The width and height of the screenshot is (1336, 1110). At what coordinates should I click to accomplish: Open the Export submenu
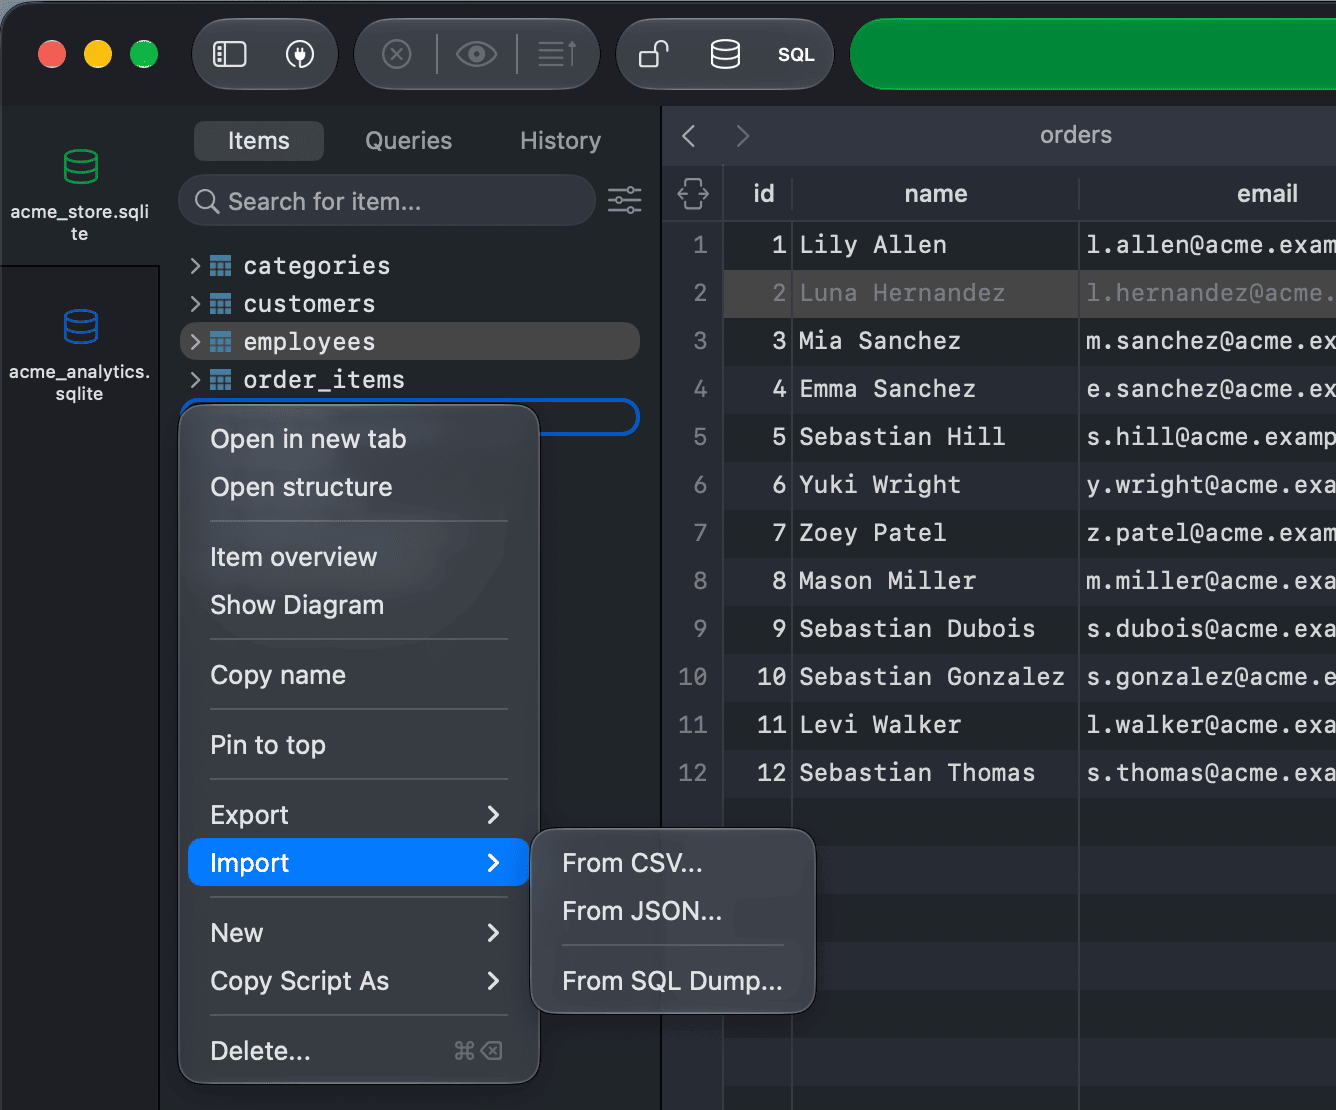(x=359, y=815)
